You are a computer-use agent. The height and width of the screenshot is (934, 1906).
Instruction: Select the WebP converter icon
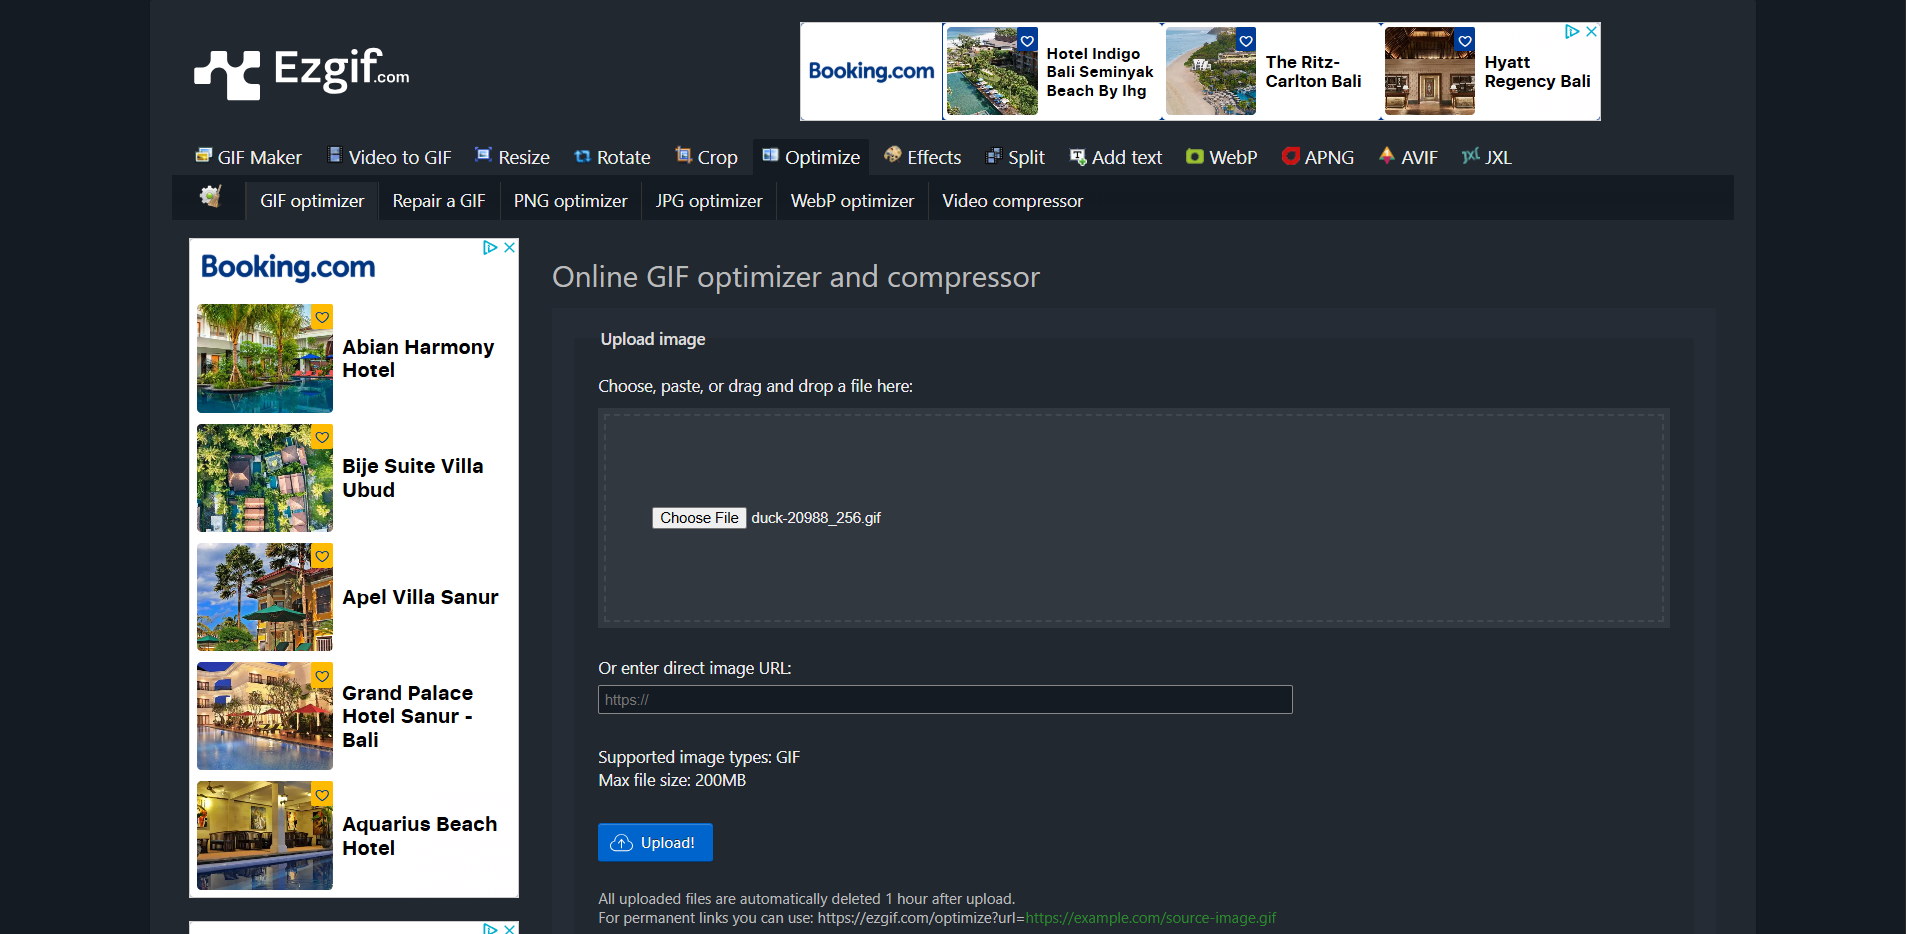click(1196, 157)
